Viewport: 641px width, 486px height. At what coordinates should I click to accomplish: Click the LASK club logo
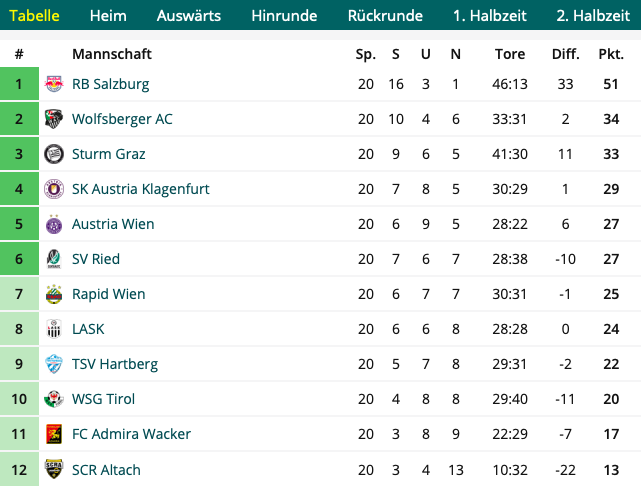54,329
